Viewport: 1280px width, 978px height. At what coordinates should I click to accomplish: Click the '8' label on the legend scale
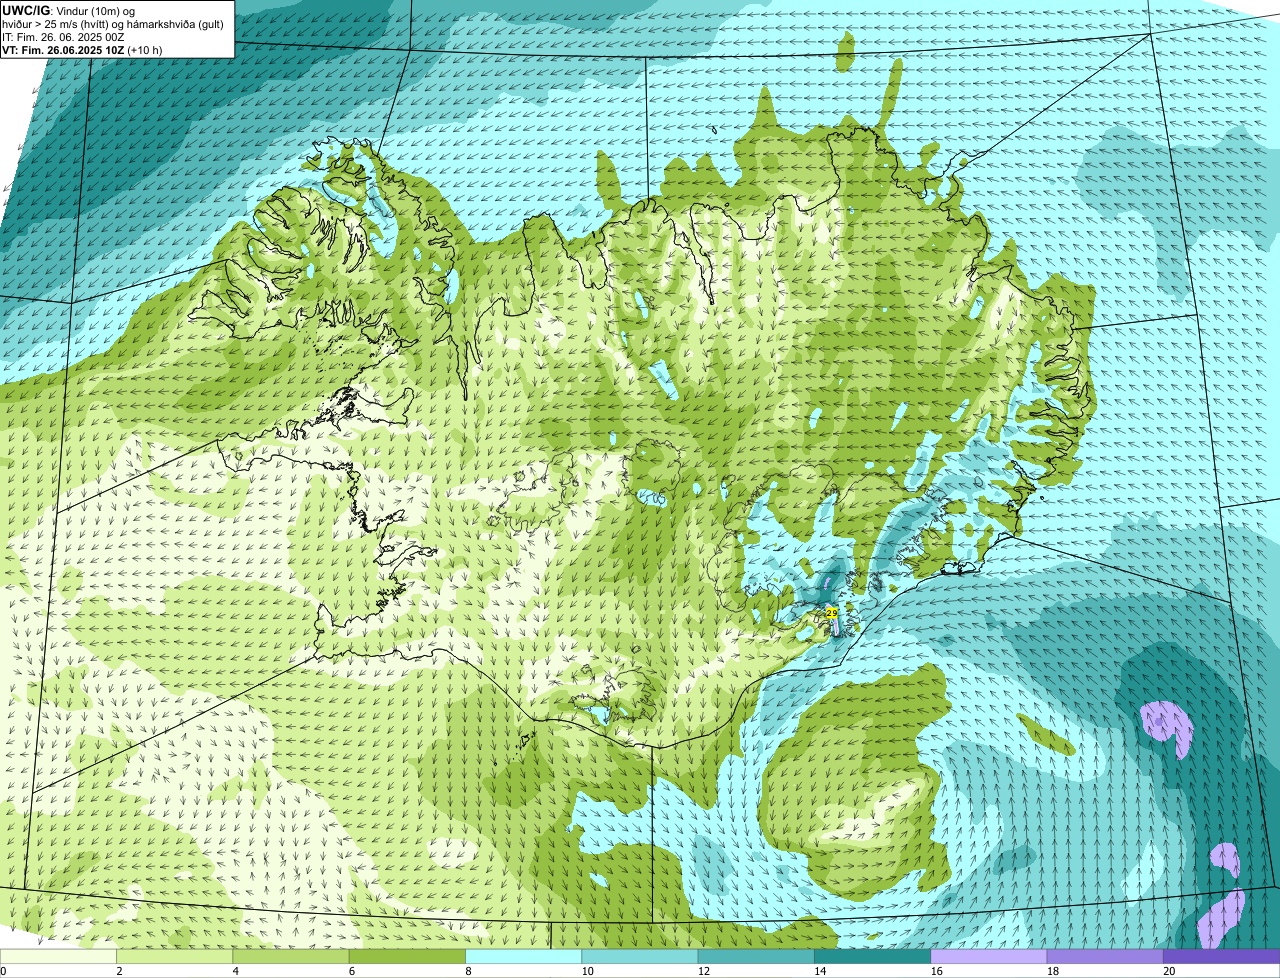pos(469,971)
